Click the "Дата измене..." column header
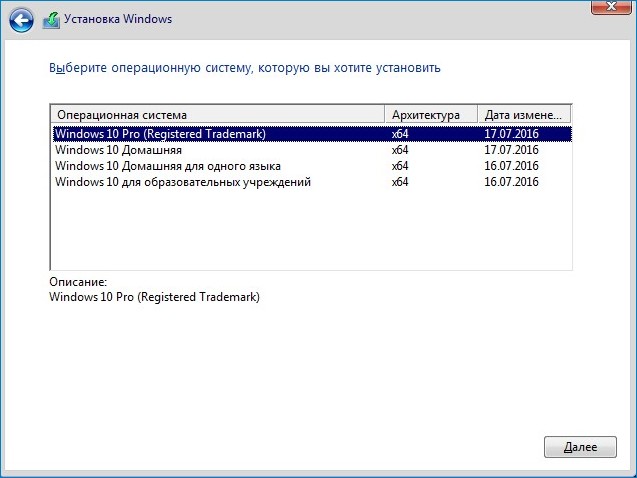Screen dimensions: 637x478 click(524, 115)
